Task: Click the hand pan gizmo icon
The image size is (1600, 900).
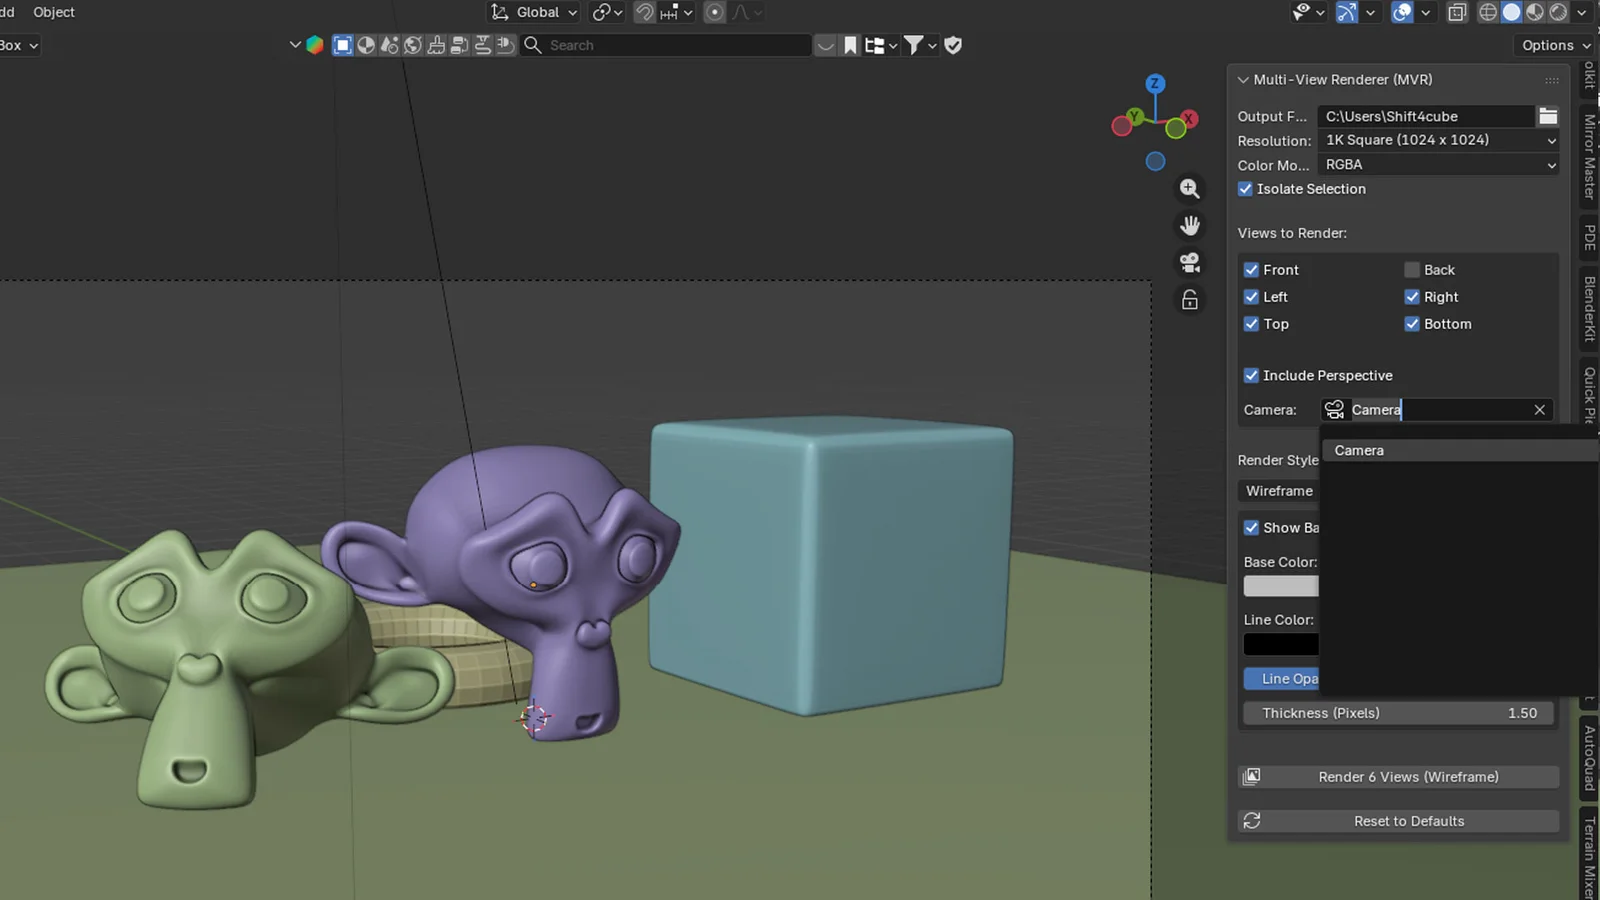Action: point(1190,225)
